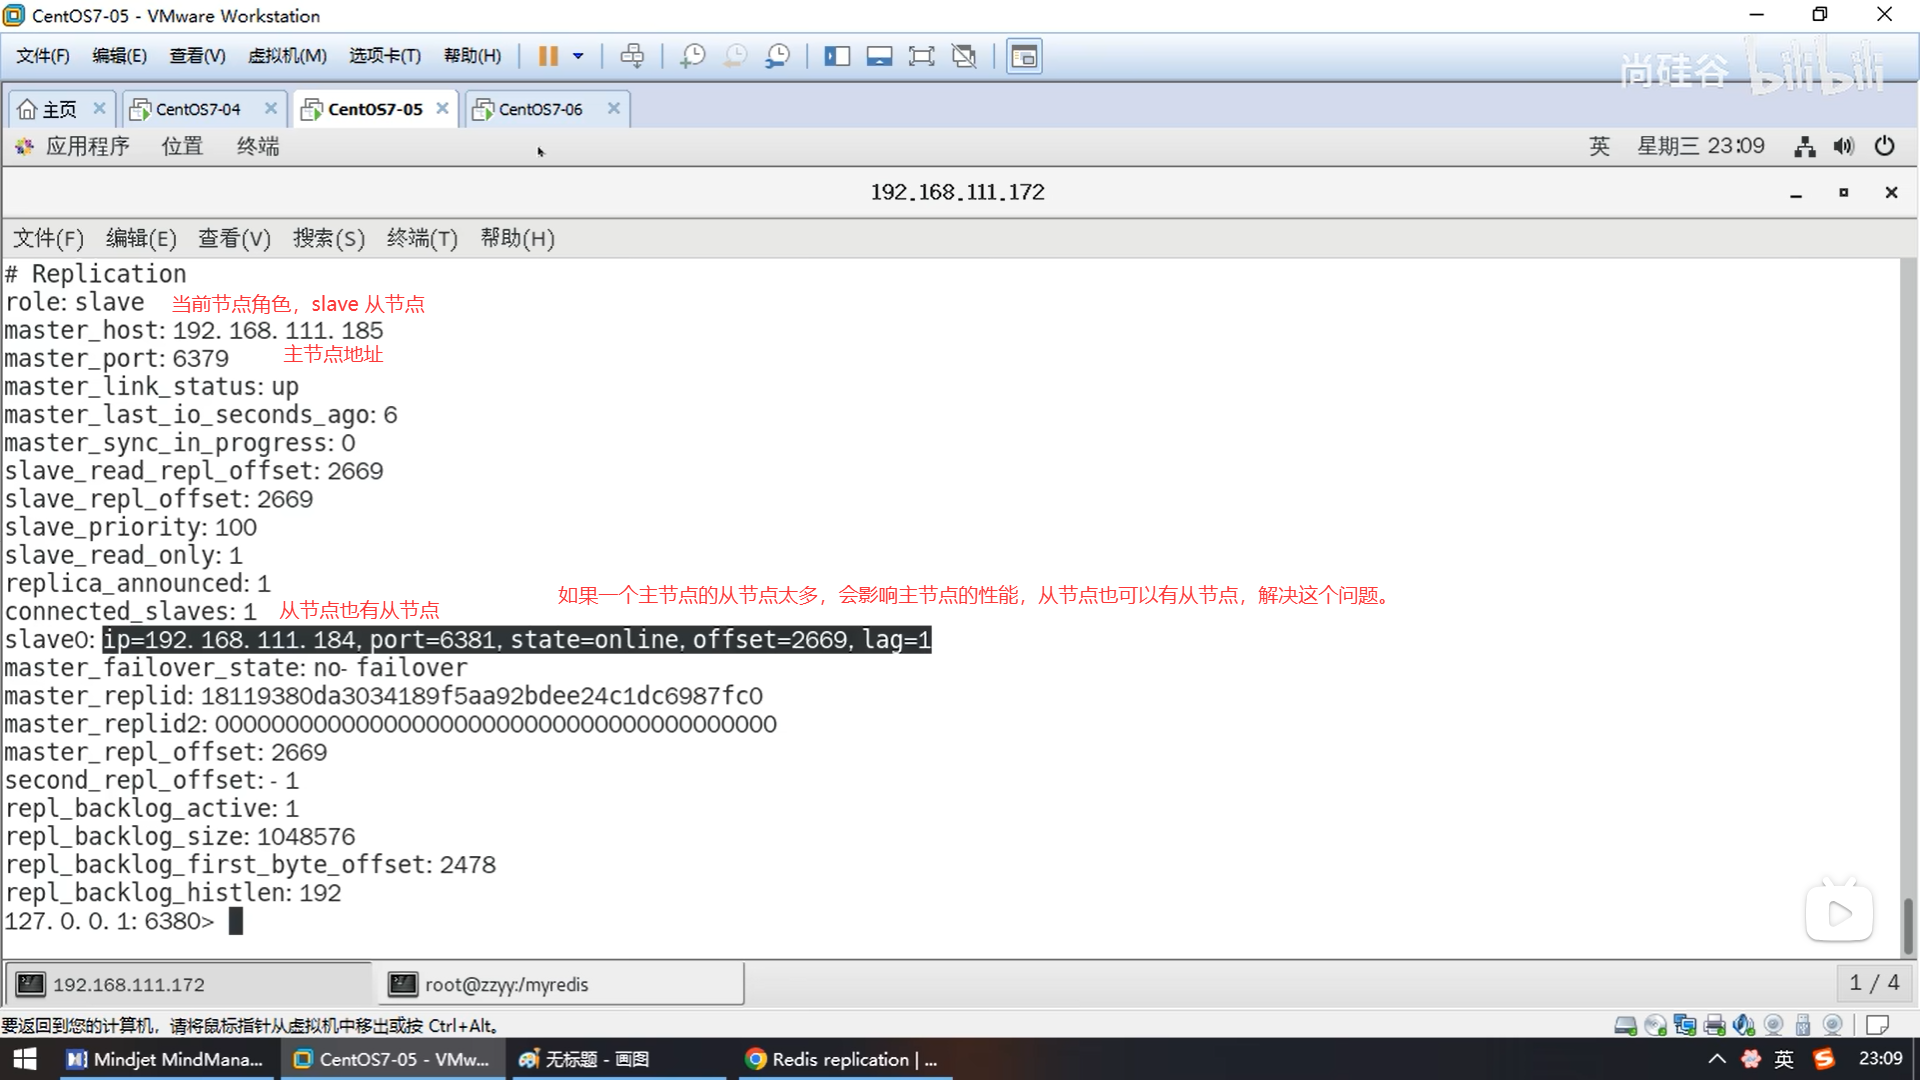Open the 应用程序 applications menu
The image size is (1920, 1080).
pyautogui.click(x=86, y=147)
